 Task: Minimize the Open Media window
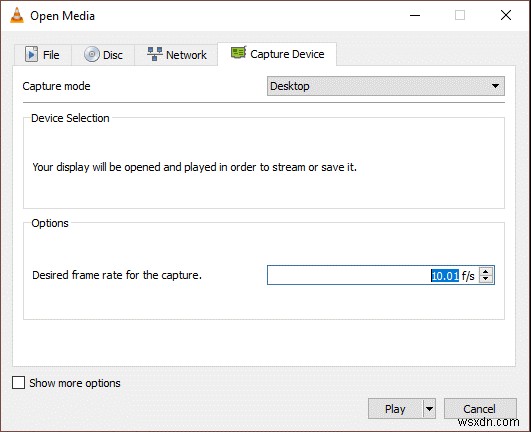[415, 15]
